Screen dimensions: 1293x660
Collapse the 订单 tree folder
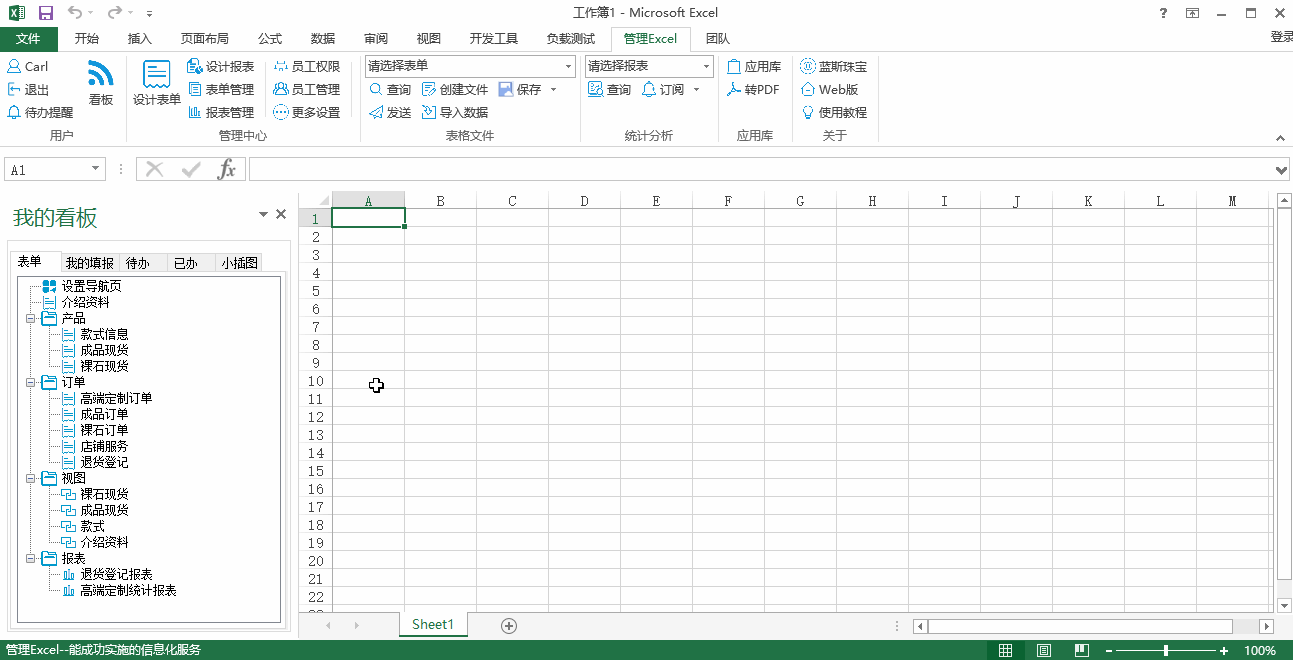coord(31,382)
